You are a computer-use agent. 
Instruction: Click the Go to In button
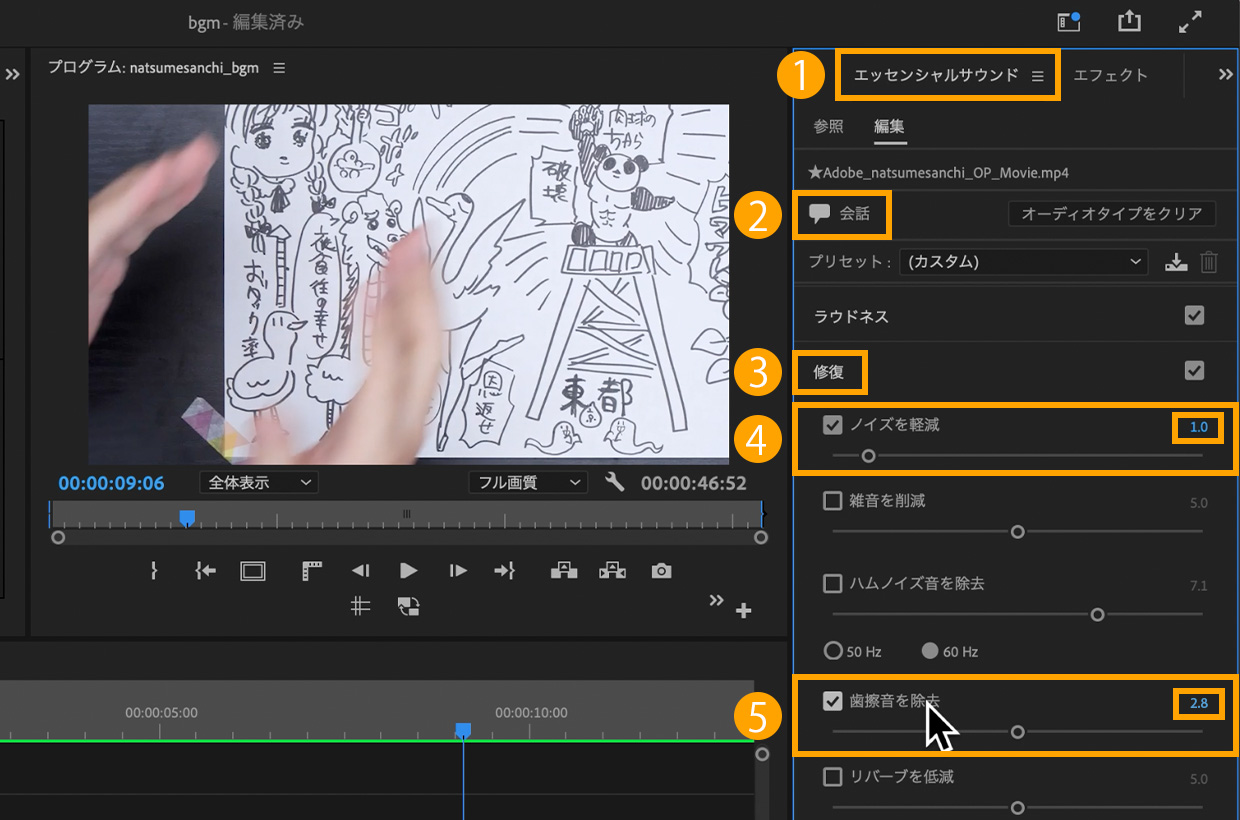point(205,571)
